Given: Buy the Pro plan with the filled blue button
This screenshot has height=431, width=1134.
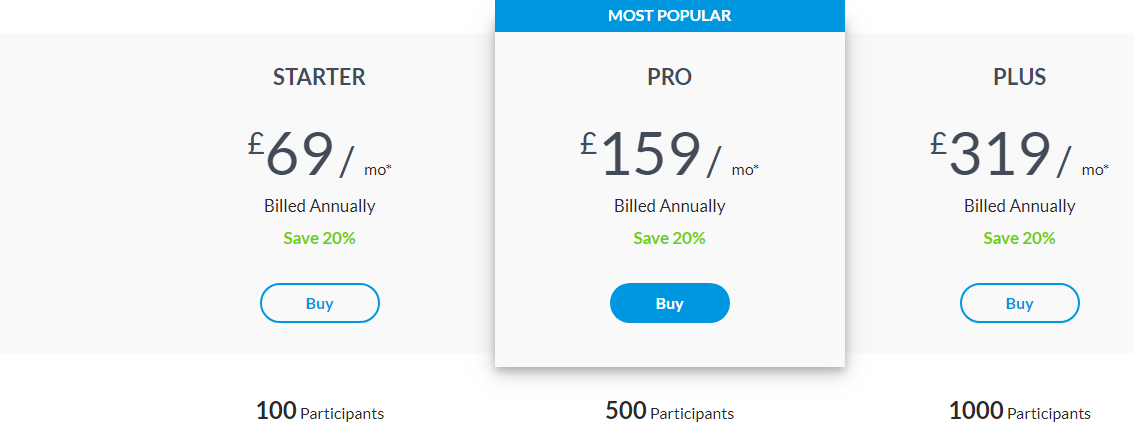Looking at the screenshot, I should click(670, 303).
